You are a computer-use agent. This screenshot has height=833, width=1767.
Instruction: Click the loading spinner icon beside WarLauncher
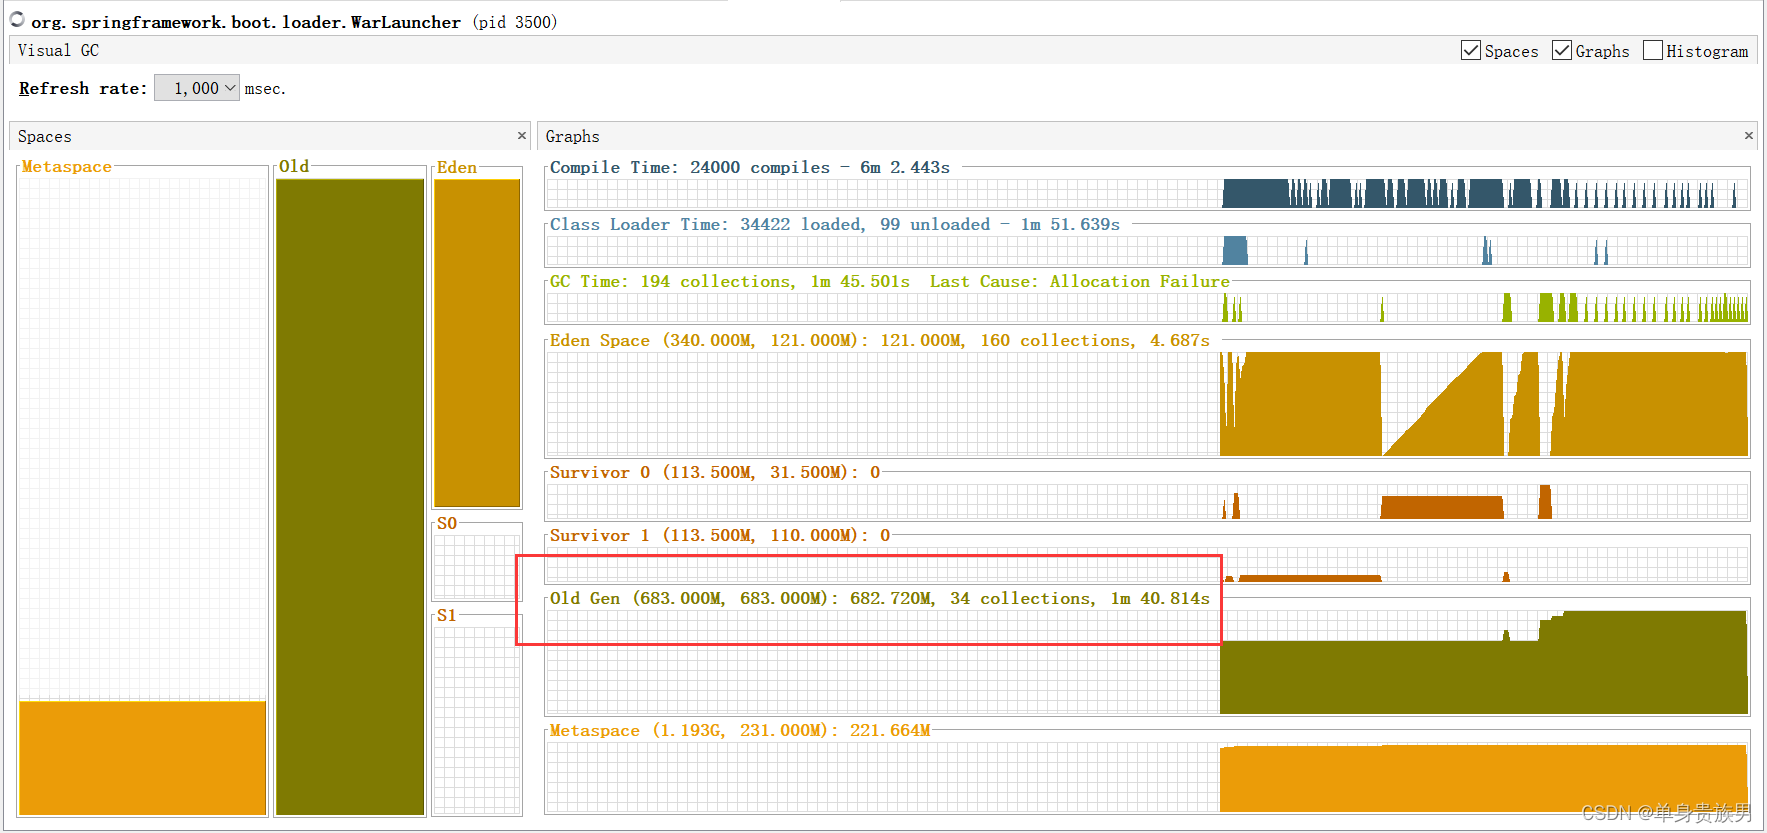(x=17, y=19)
